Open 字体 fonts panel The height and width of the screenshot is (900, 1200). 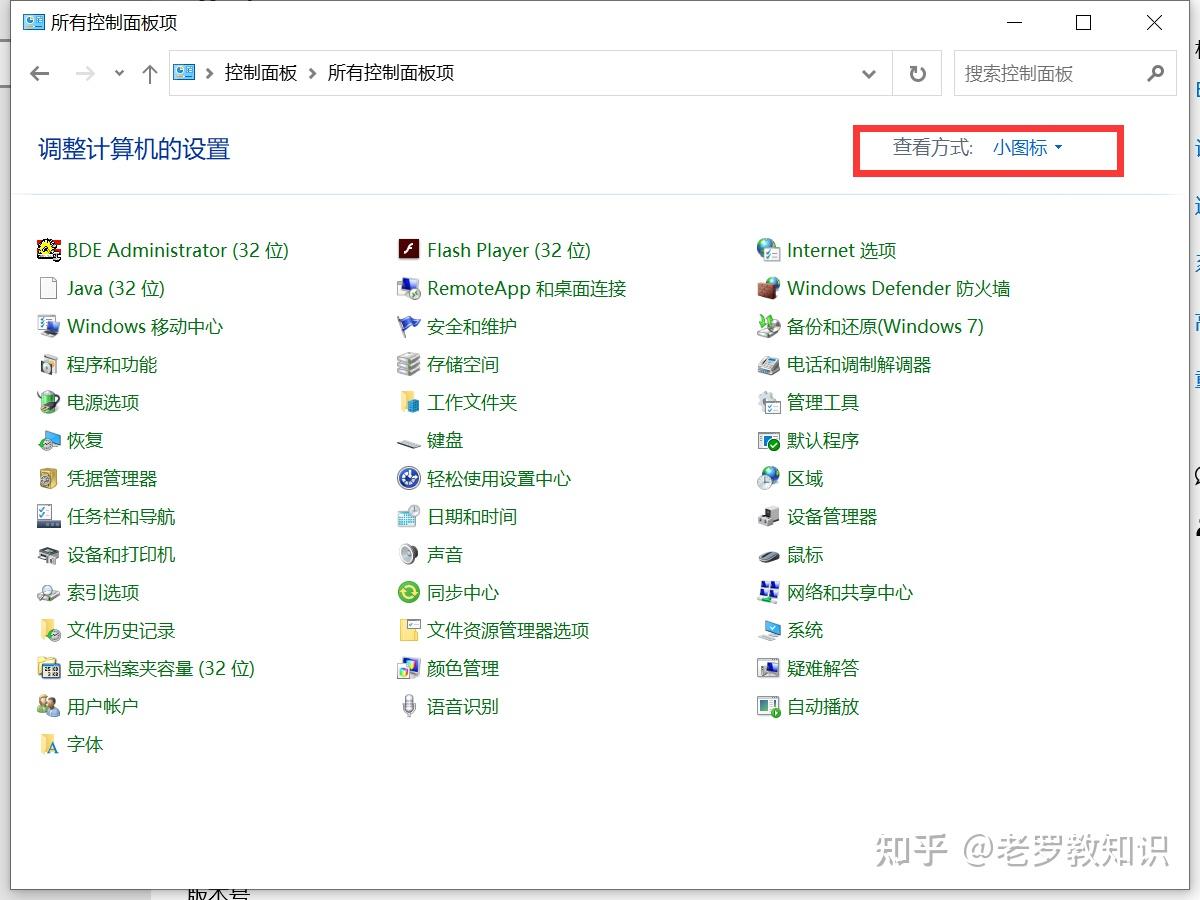coord(86,744)
